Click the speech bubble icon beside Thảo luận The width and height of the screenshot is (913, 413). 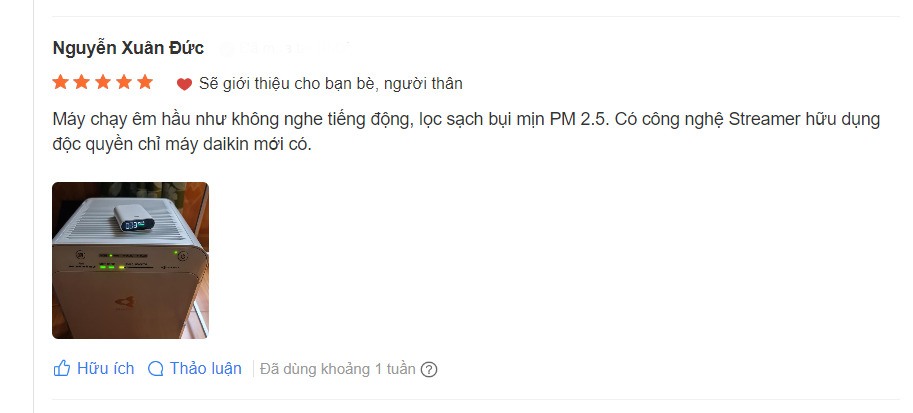[x=155, y=369]
